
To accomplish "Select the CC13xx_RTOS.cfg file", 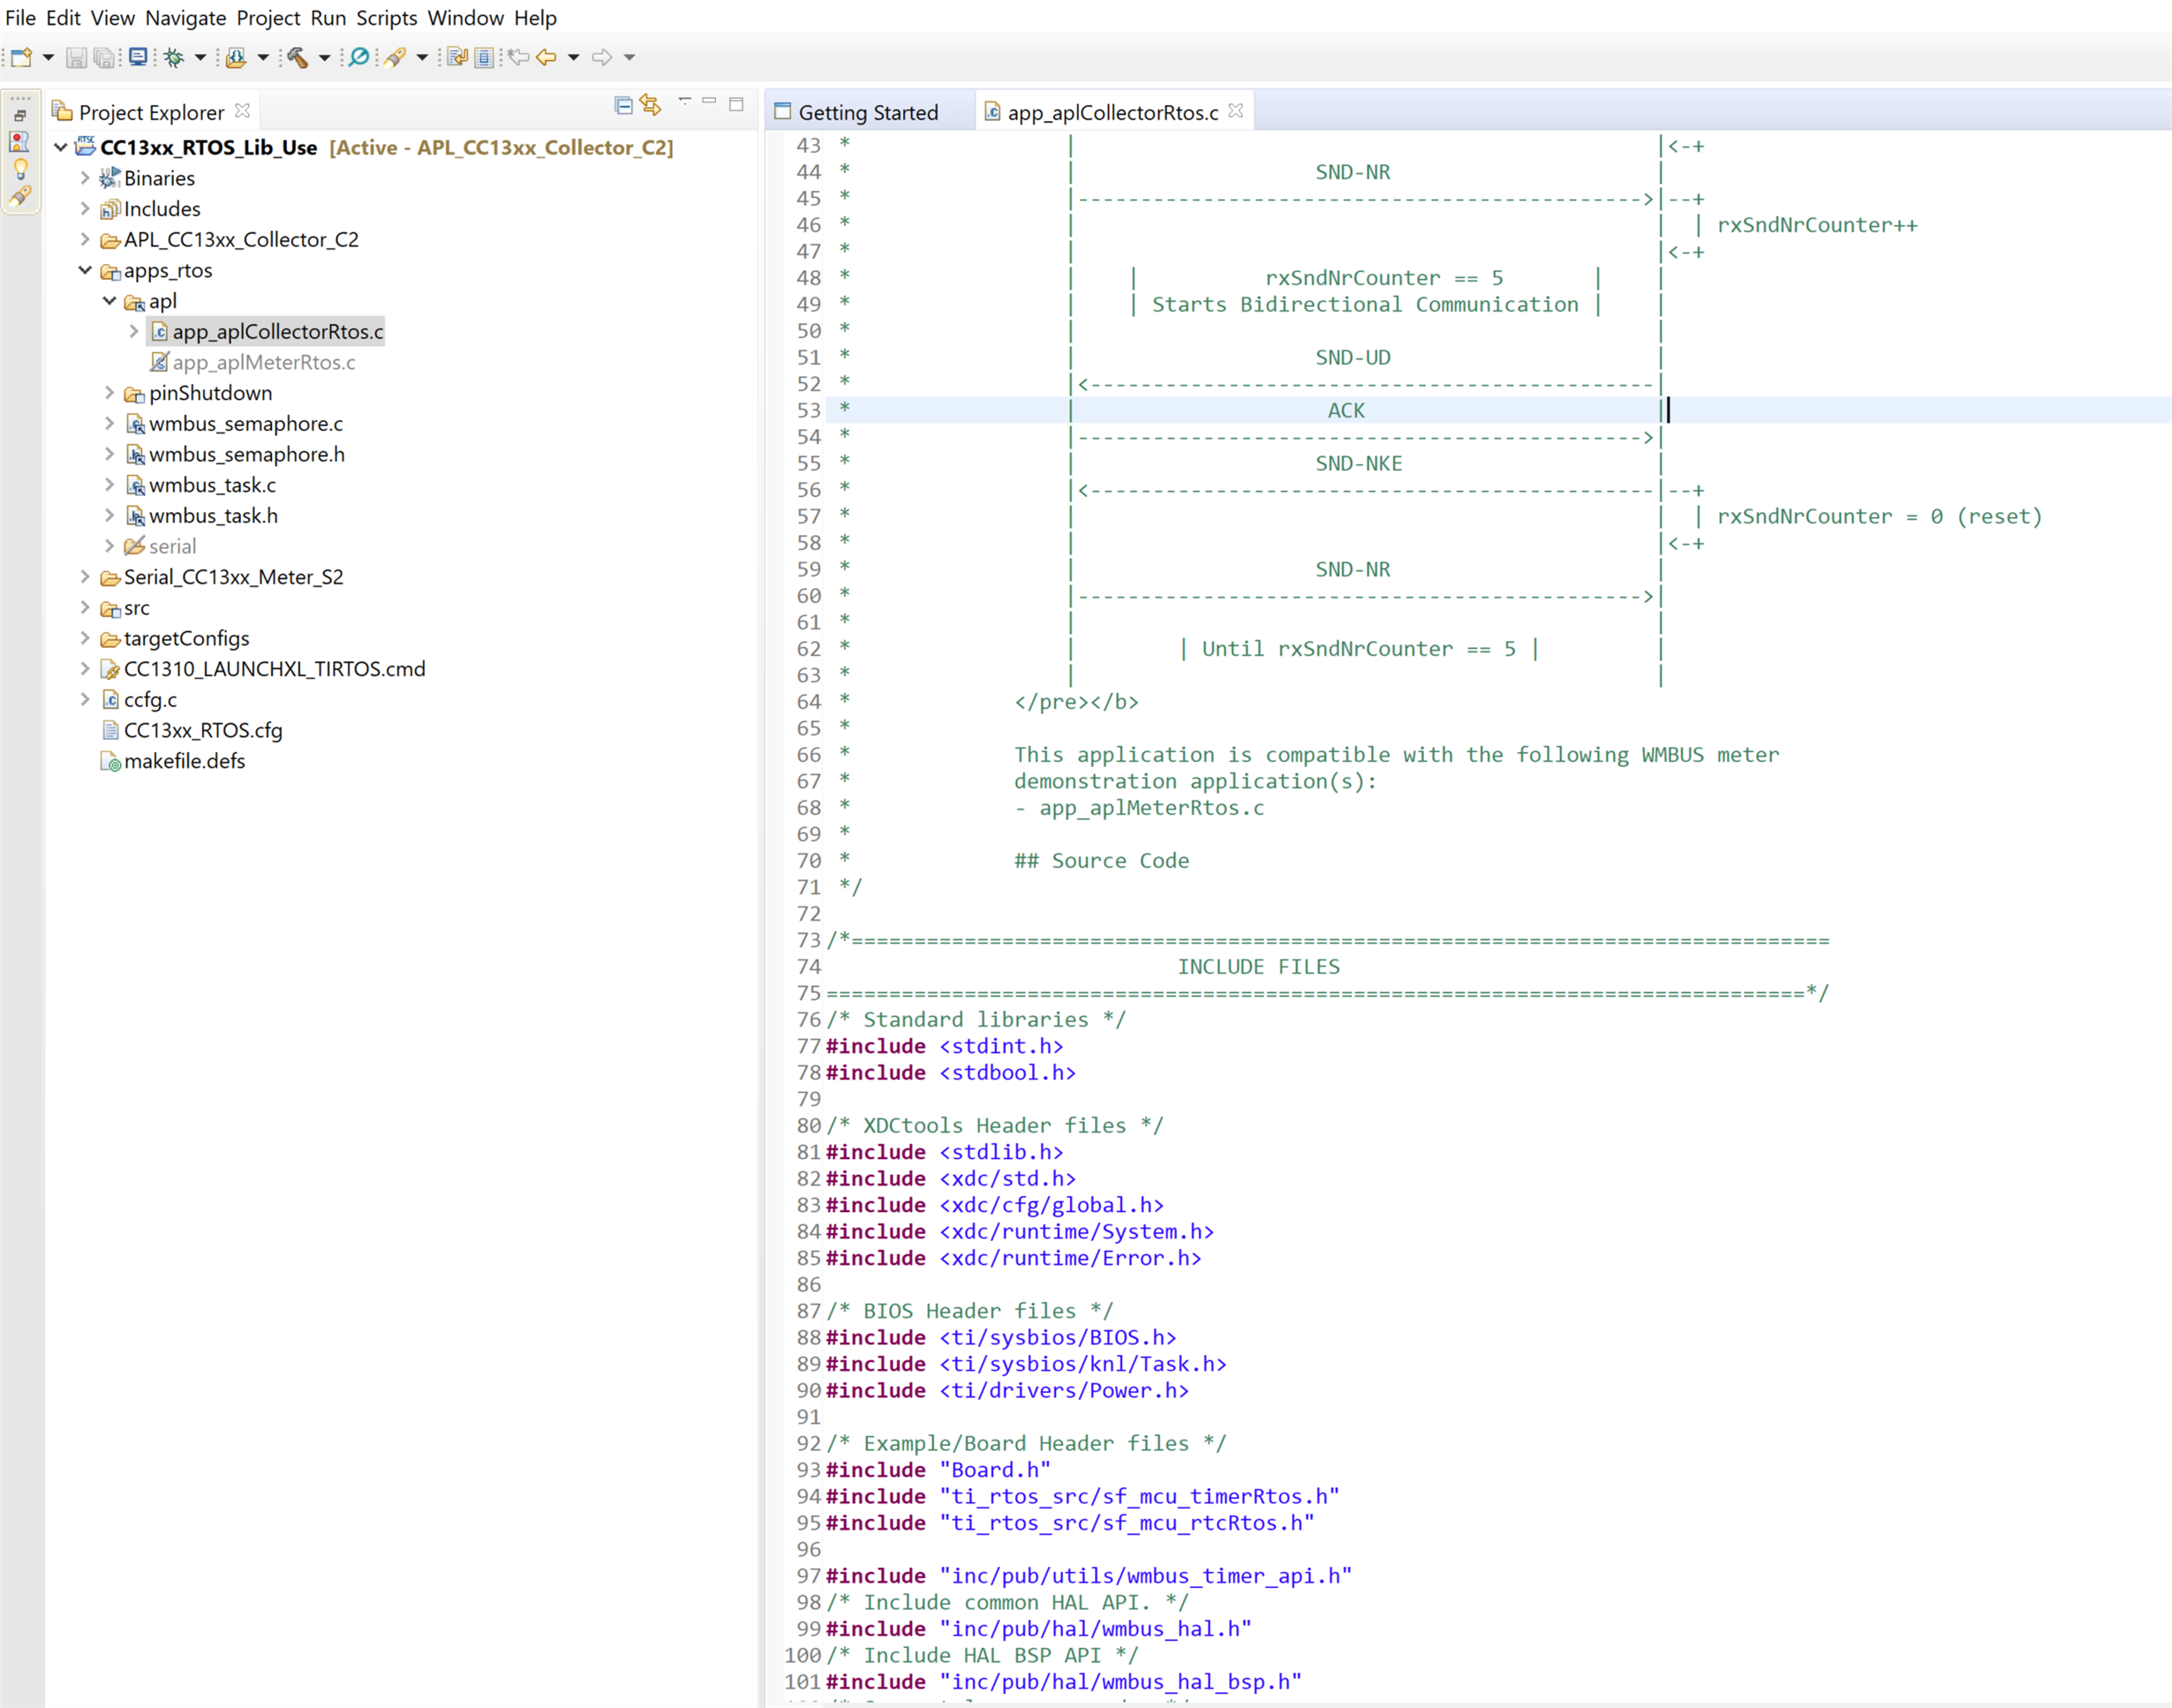I will click(x=202, y=730).
